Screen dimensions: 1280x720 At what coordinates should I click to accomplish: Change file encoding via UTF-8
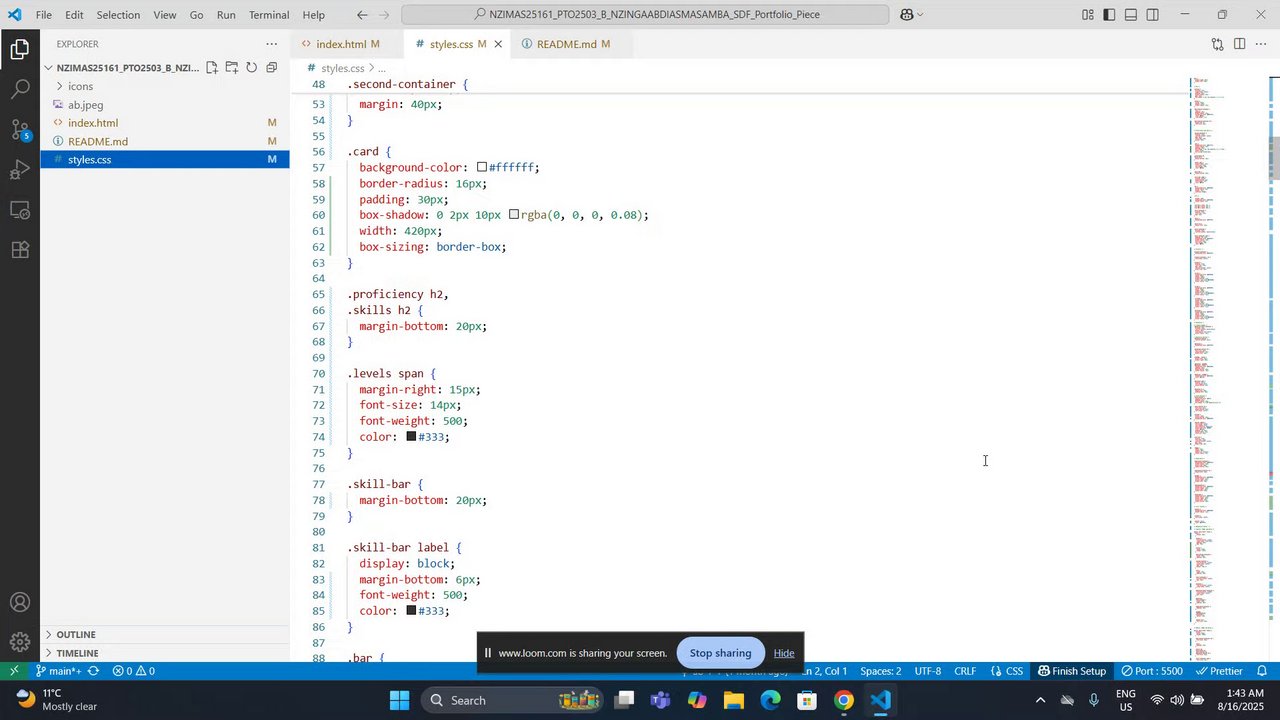coord(928,671)
